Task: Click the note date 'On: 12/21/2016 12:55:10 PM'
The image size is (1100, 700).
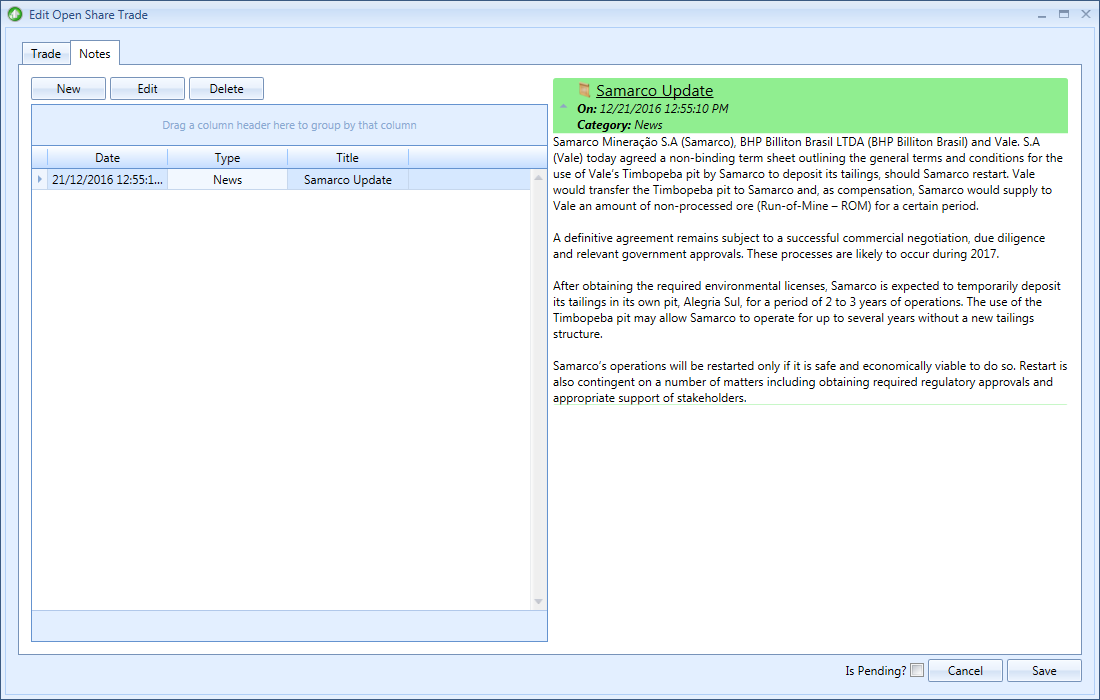Action: pos(652,109)
